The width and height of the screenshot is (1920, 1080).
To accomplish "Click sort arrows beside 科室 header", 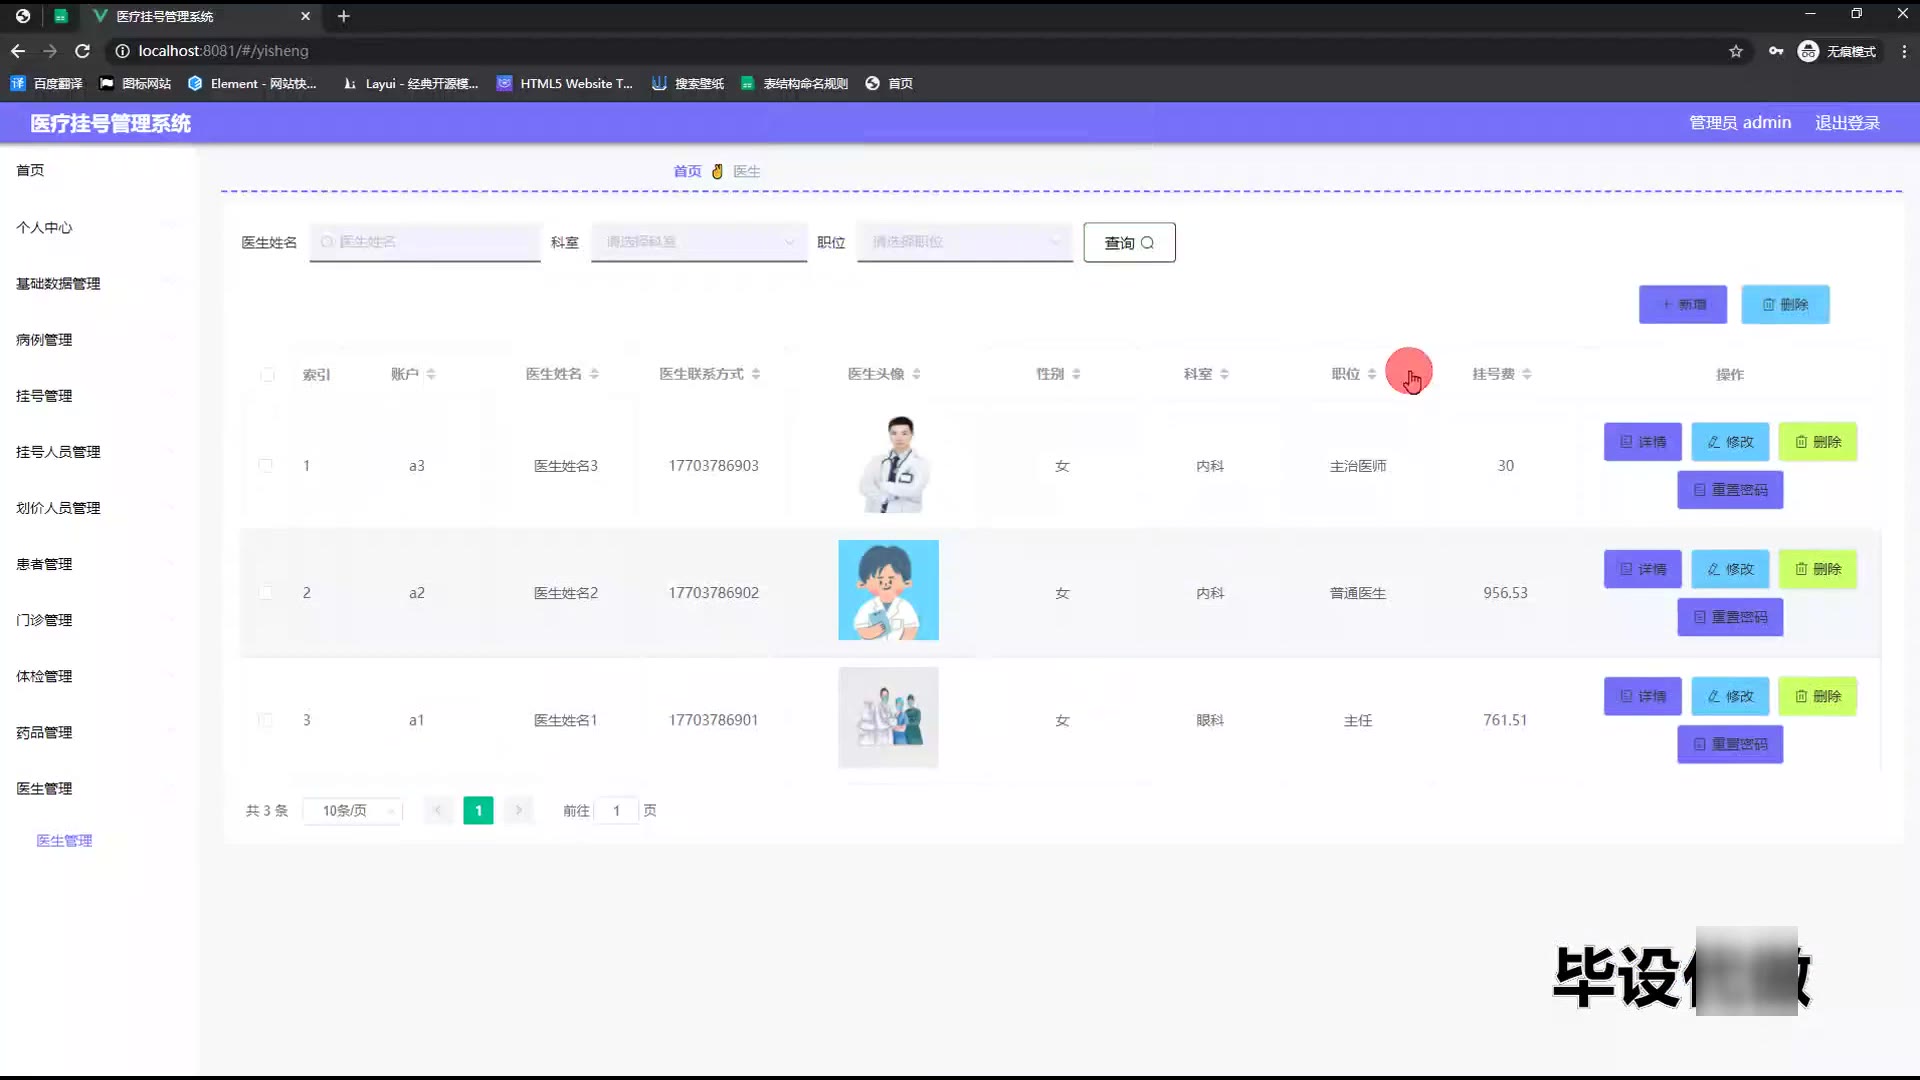I will [1224, 374].
